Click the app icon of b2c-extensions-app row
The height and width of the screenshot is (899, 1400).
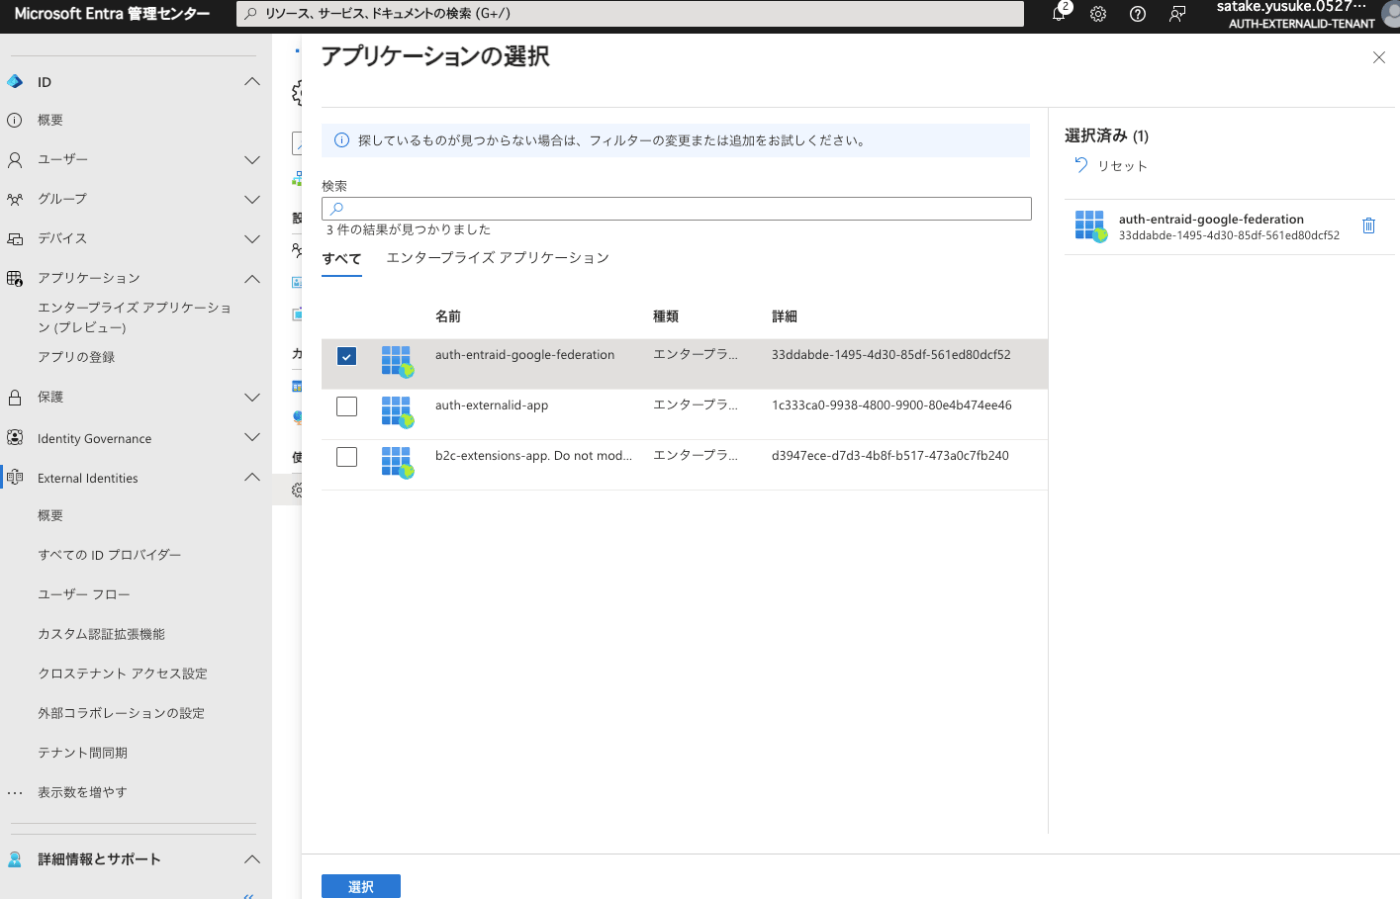tap(397, 462)
